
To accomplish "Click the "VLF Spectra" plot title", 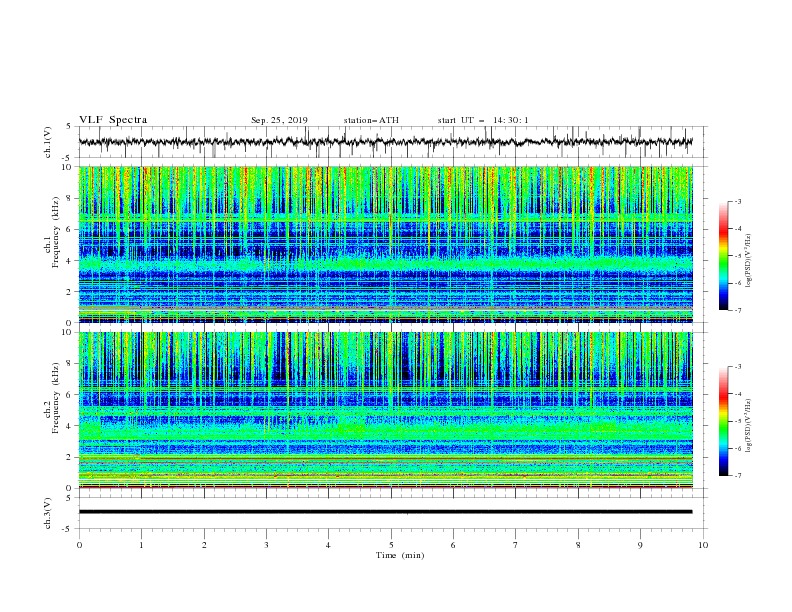I will pyautogui.click(x=113, y=120).
